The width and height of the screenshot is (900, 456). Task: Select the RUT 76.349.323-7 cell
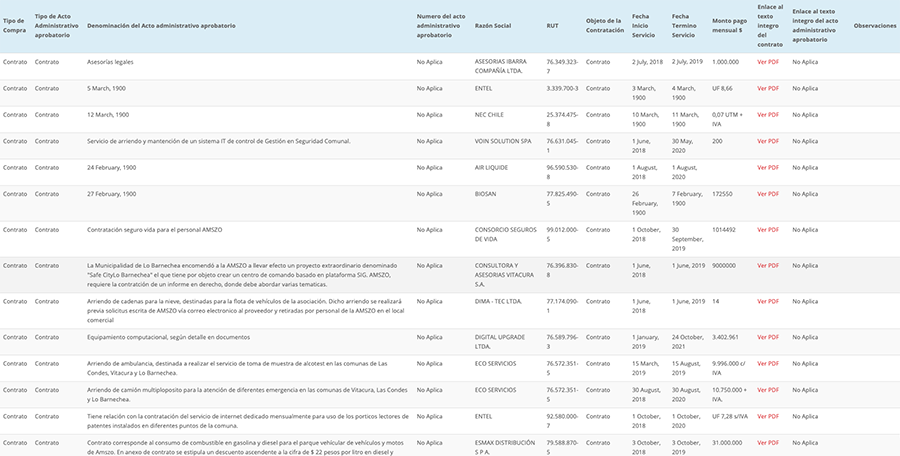click(562, 67)
